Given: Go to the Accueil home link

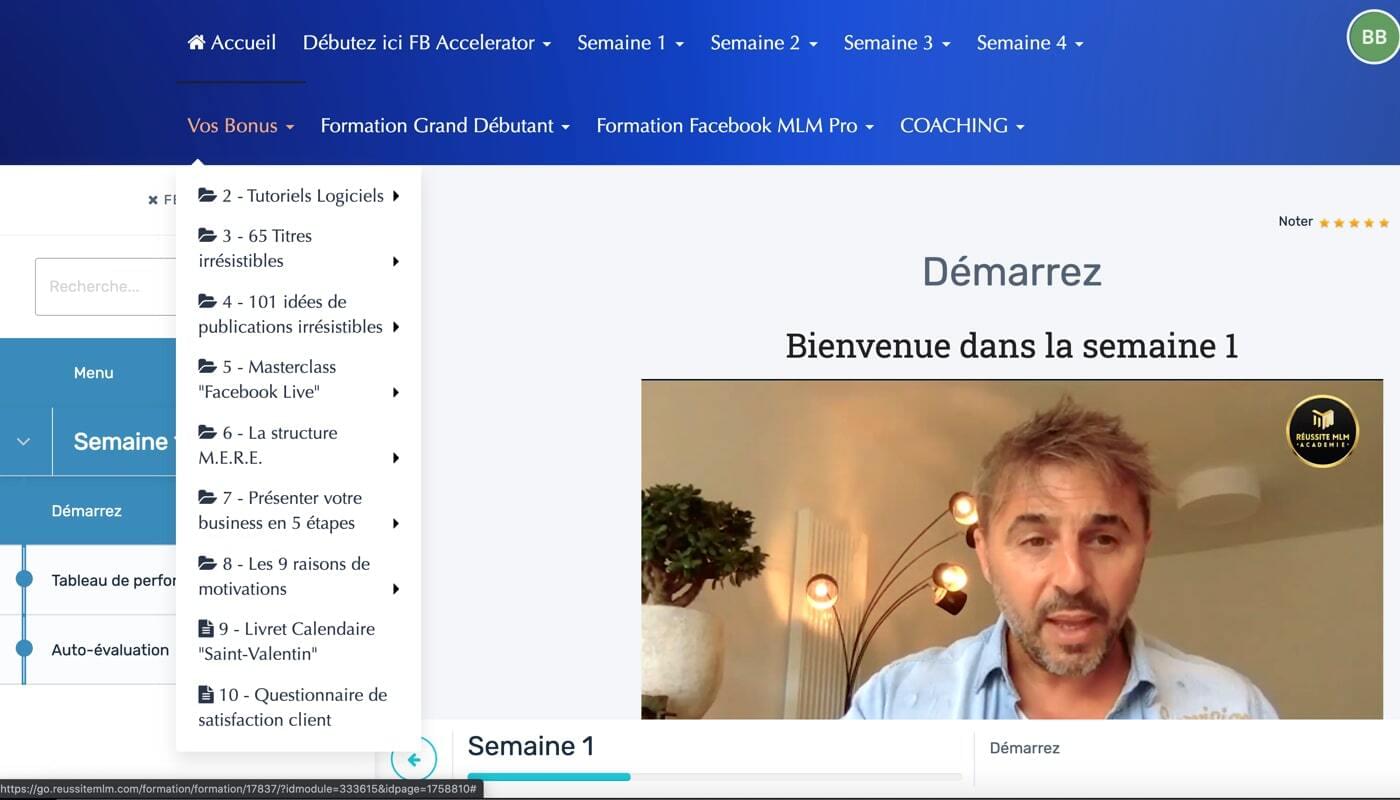Looking at the screenshot, I should (x=232, y=43).
